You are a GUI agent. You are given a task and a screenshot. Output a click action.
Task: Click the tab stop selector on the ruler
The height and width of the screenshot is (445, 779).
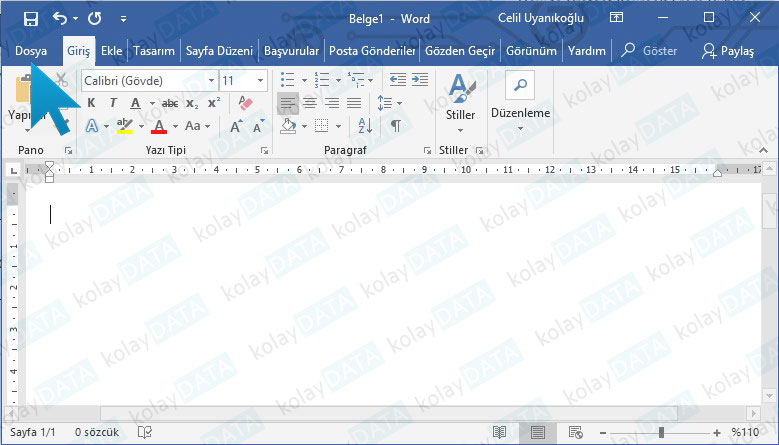[14, 170]
